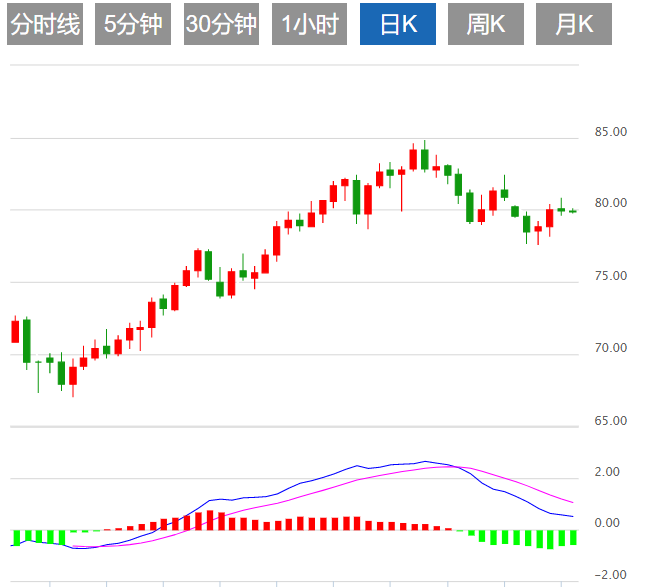Show the 1小时 chart view
The height and width of the screenshot is (587, 648).
tap(309, 24)
